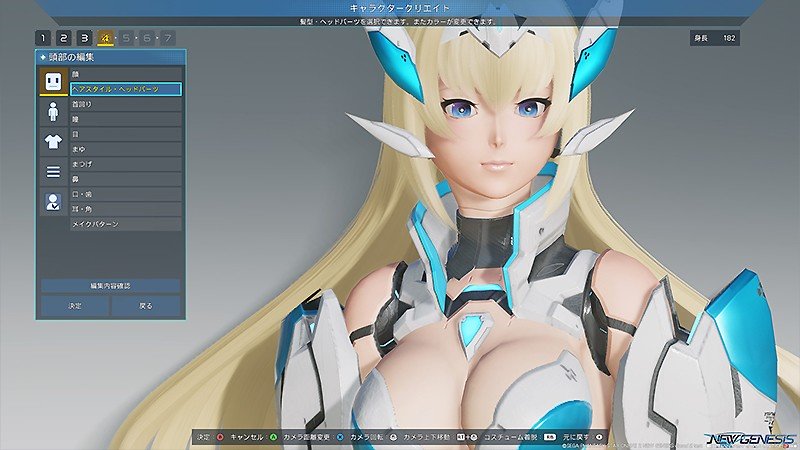The height and width of the screenshot is (450, 800).
Task: Open ヘアスタイル・ヘッドパーツ entry
Action: (126, 89)
